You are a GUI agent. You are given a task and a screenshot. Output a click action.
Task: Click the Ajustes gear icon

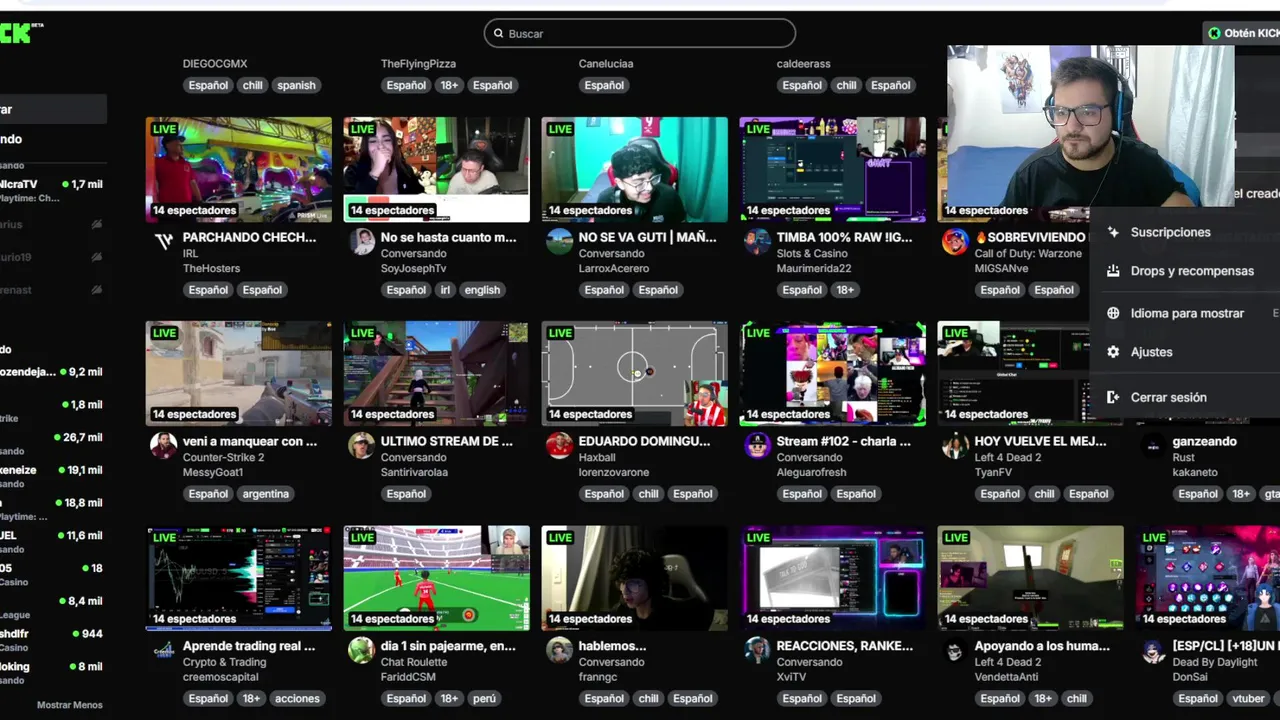point(1113,352)
